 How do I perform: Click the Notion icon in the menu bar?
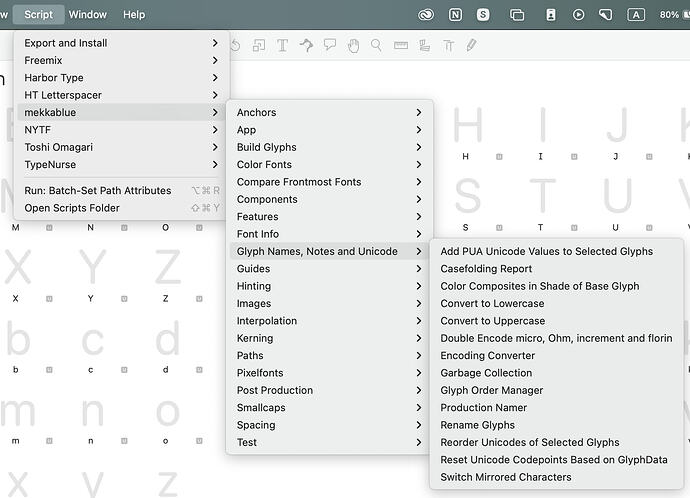click(455, 15)
